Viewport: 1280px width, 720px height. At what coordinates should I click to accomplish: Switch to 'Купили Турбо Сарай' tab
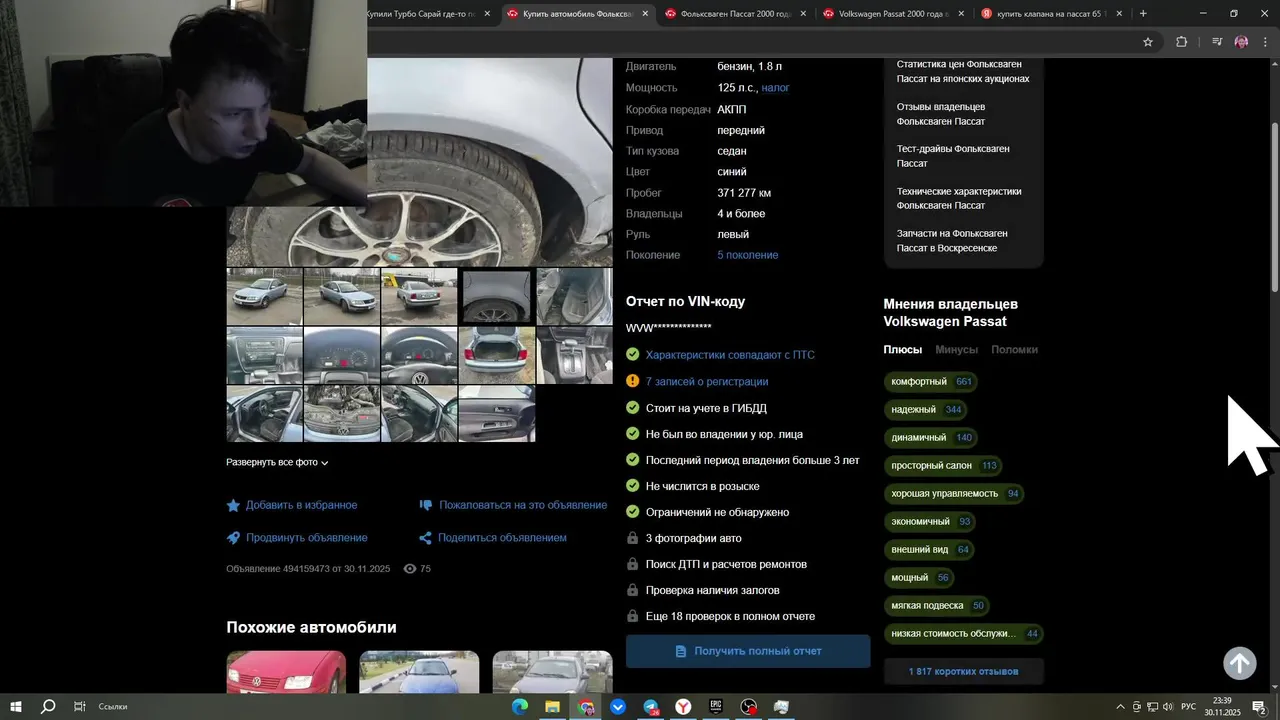[420, 14]
